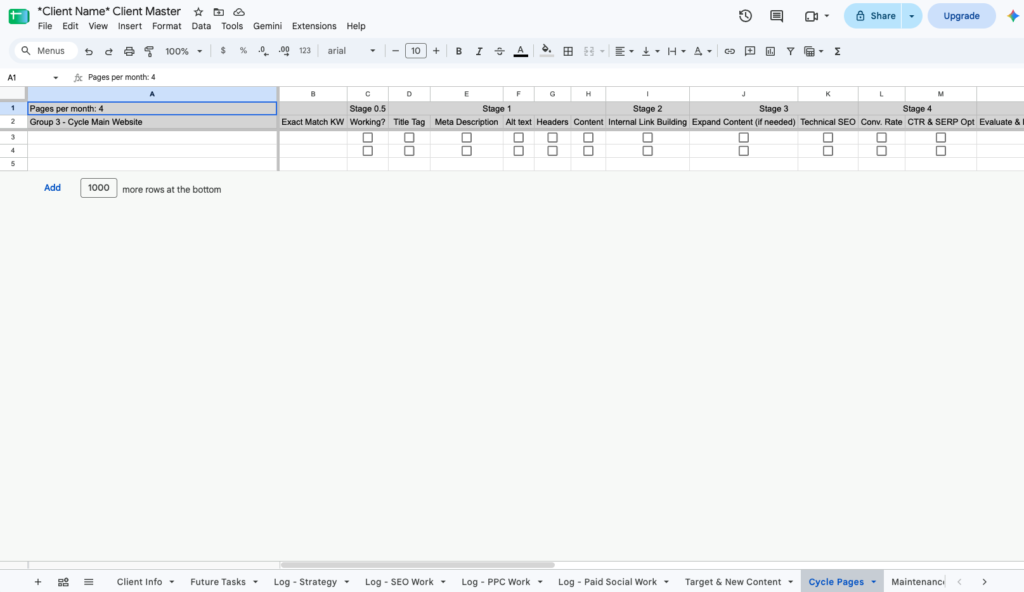The height and width of the screenshot is (592, 1024).
Task: Open the arial font dropdown
Action: 351,51
